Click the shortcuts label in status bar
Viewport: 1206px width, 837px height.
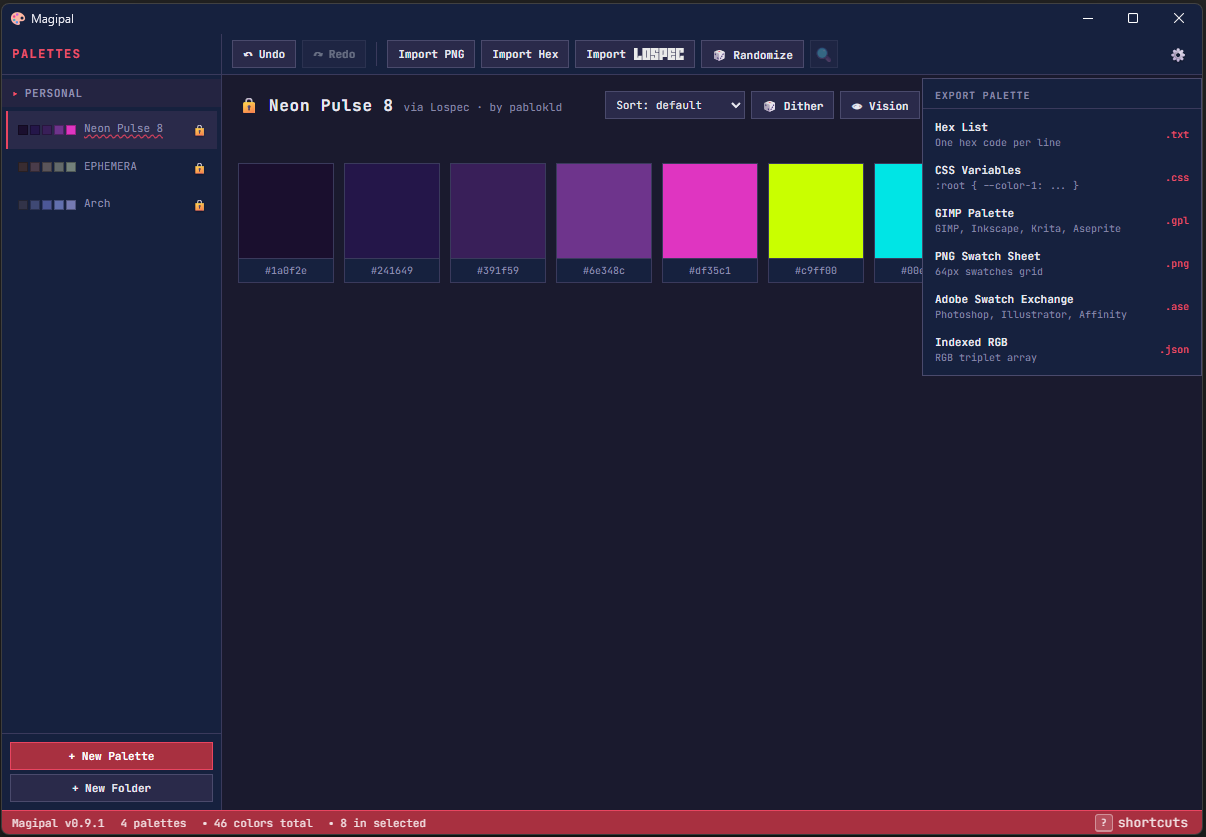[x=1153, y=823]
